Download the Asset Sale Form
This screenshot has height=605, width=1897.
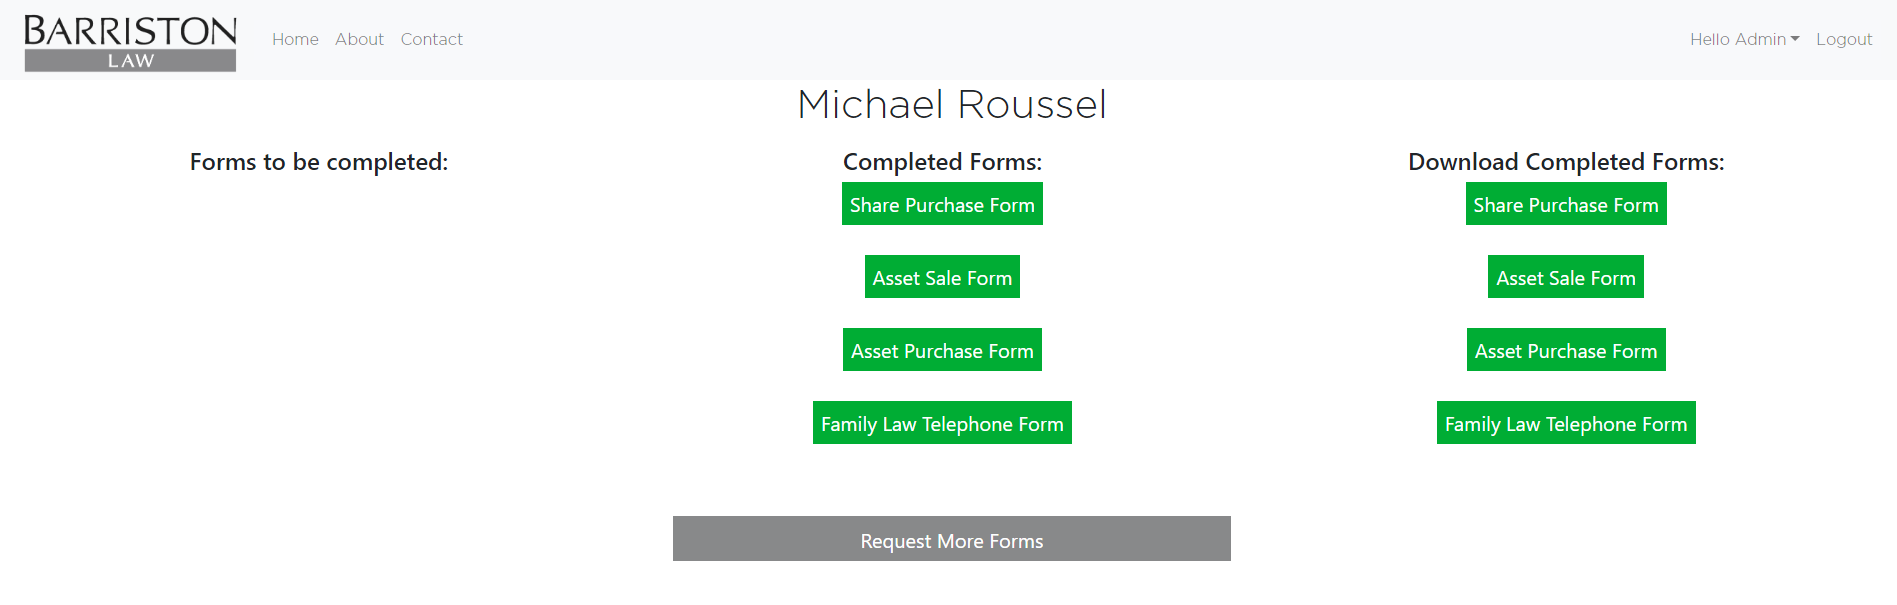(x=1565, y=277)
